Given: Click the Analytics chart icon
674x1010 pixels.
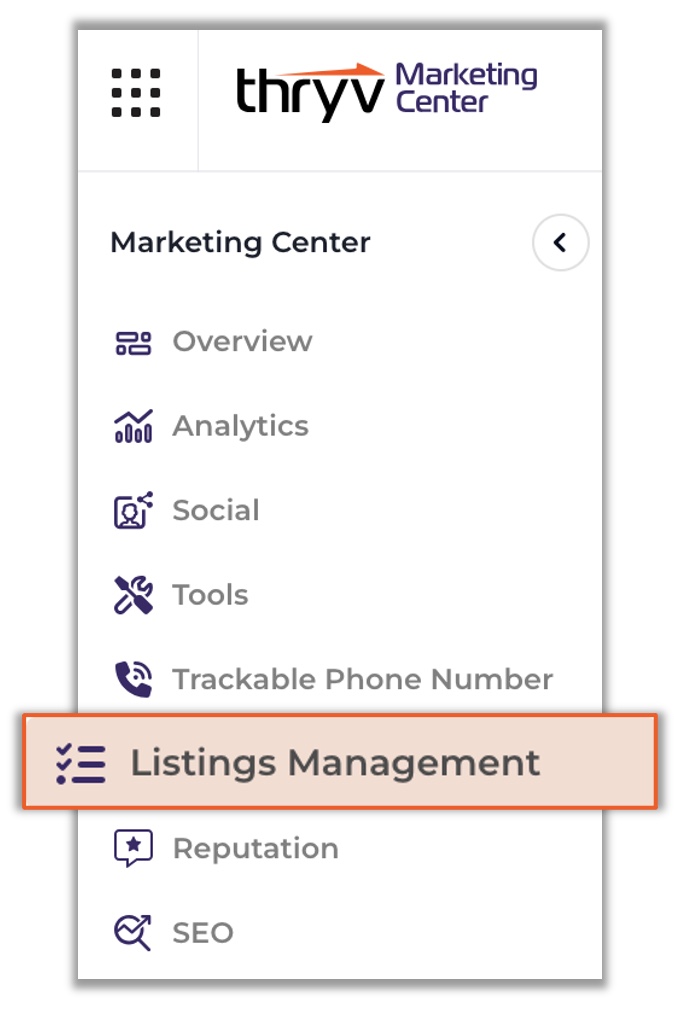Looking at the screenshot, I should (x=133, y=427).
